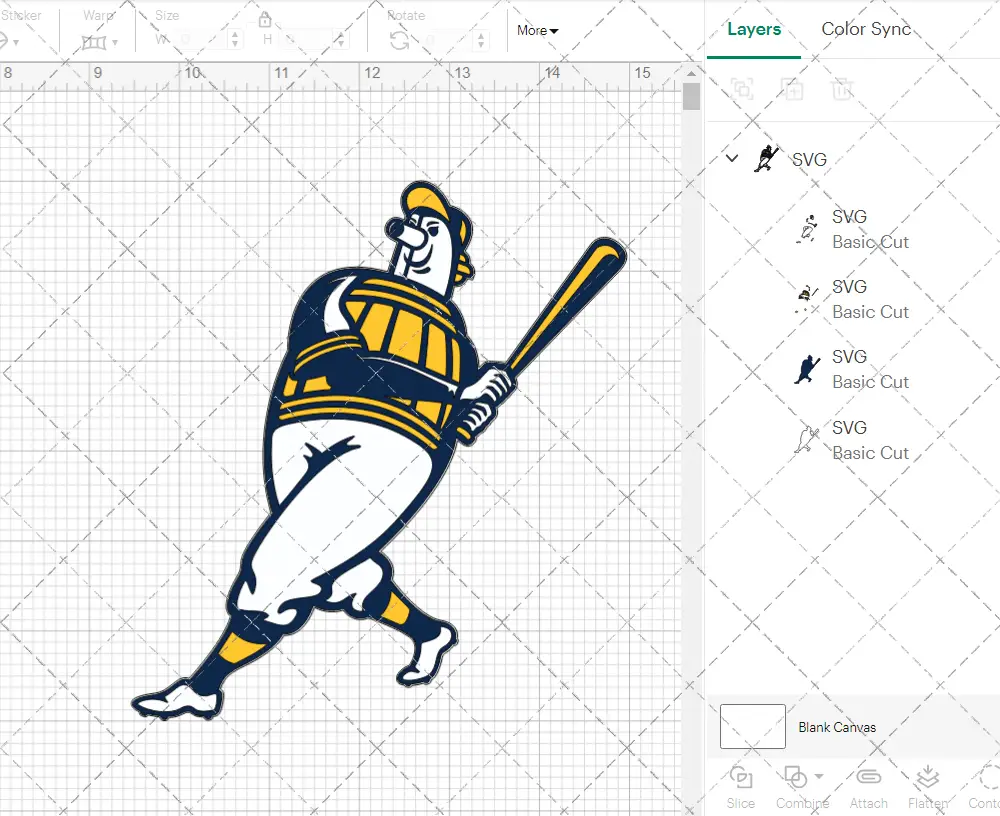
Task: Click the Flatten tool
Action: 927,787
